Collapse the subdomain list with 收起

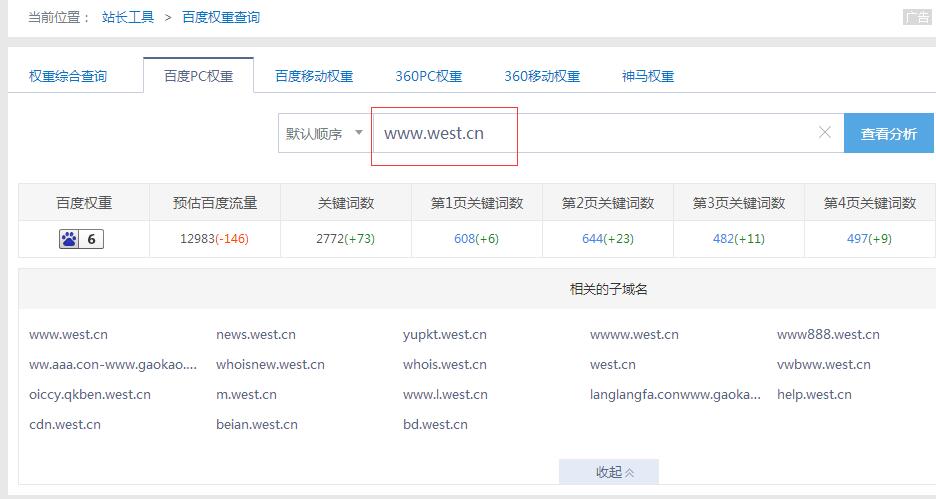608,472
